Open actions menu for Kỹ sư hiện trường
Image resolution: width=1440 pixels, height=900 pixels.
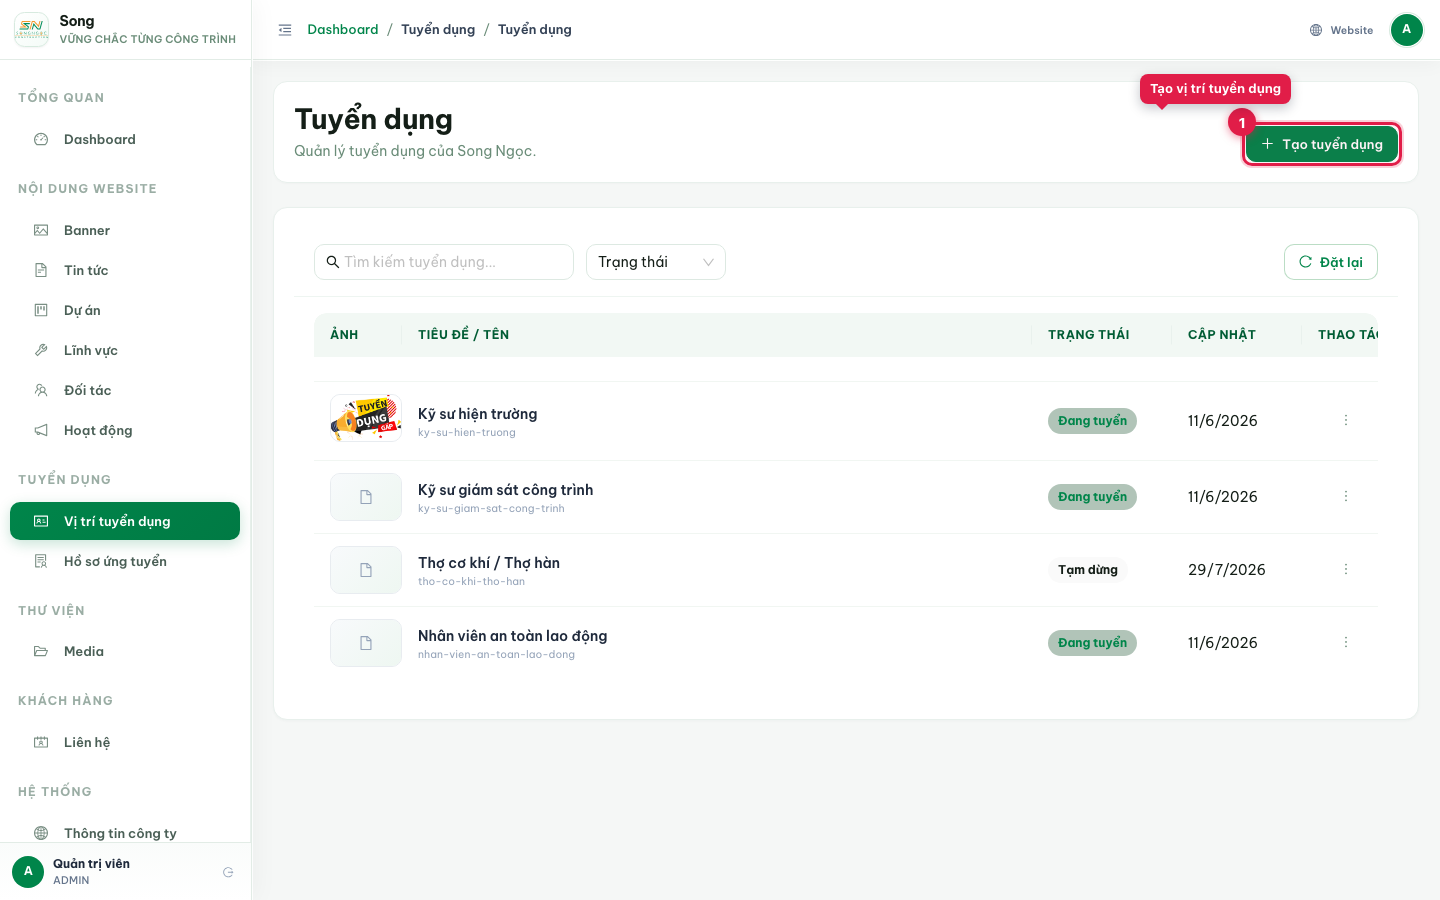[1346, 420]
